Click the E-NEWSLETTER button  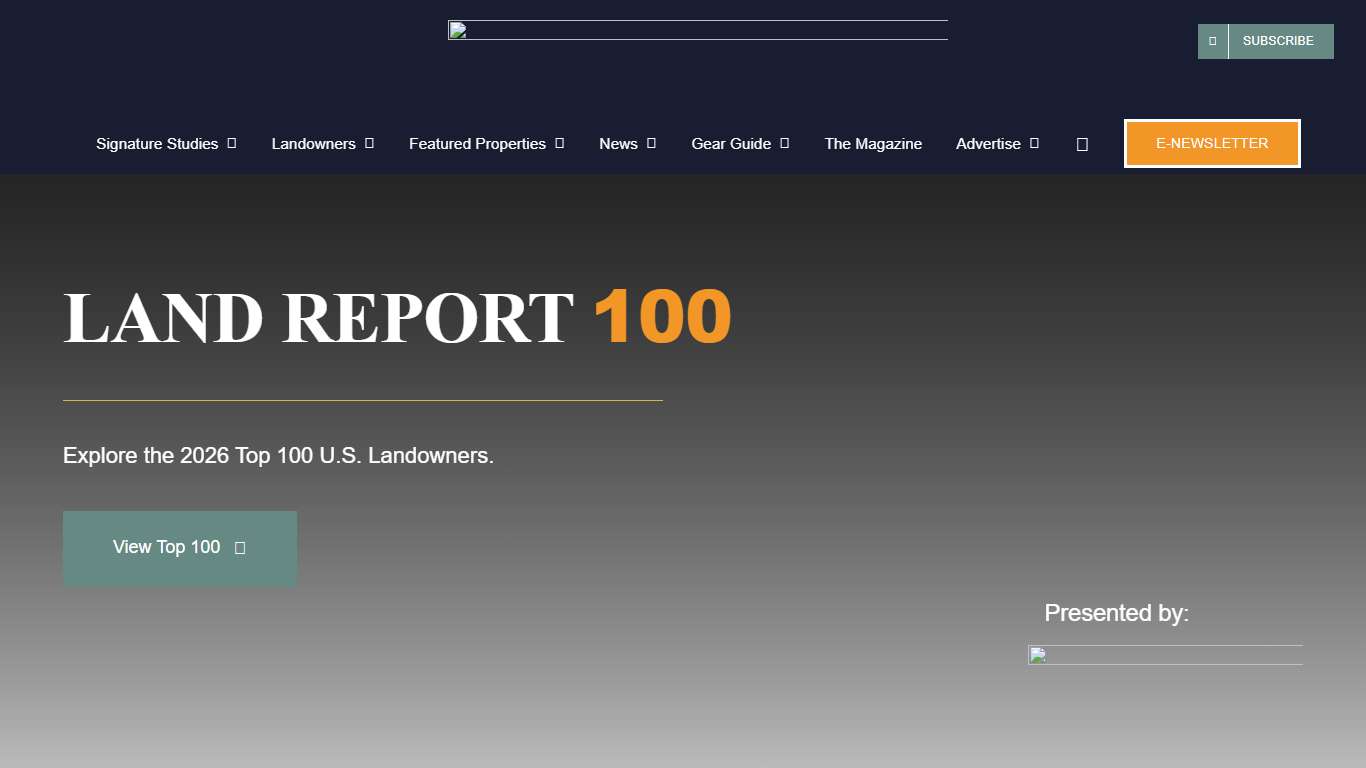pyautogui.click(x=1211, y=143)
